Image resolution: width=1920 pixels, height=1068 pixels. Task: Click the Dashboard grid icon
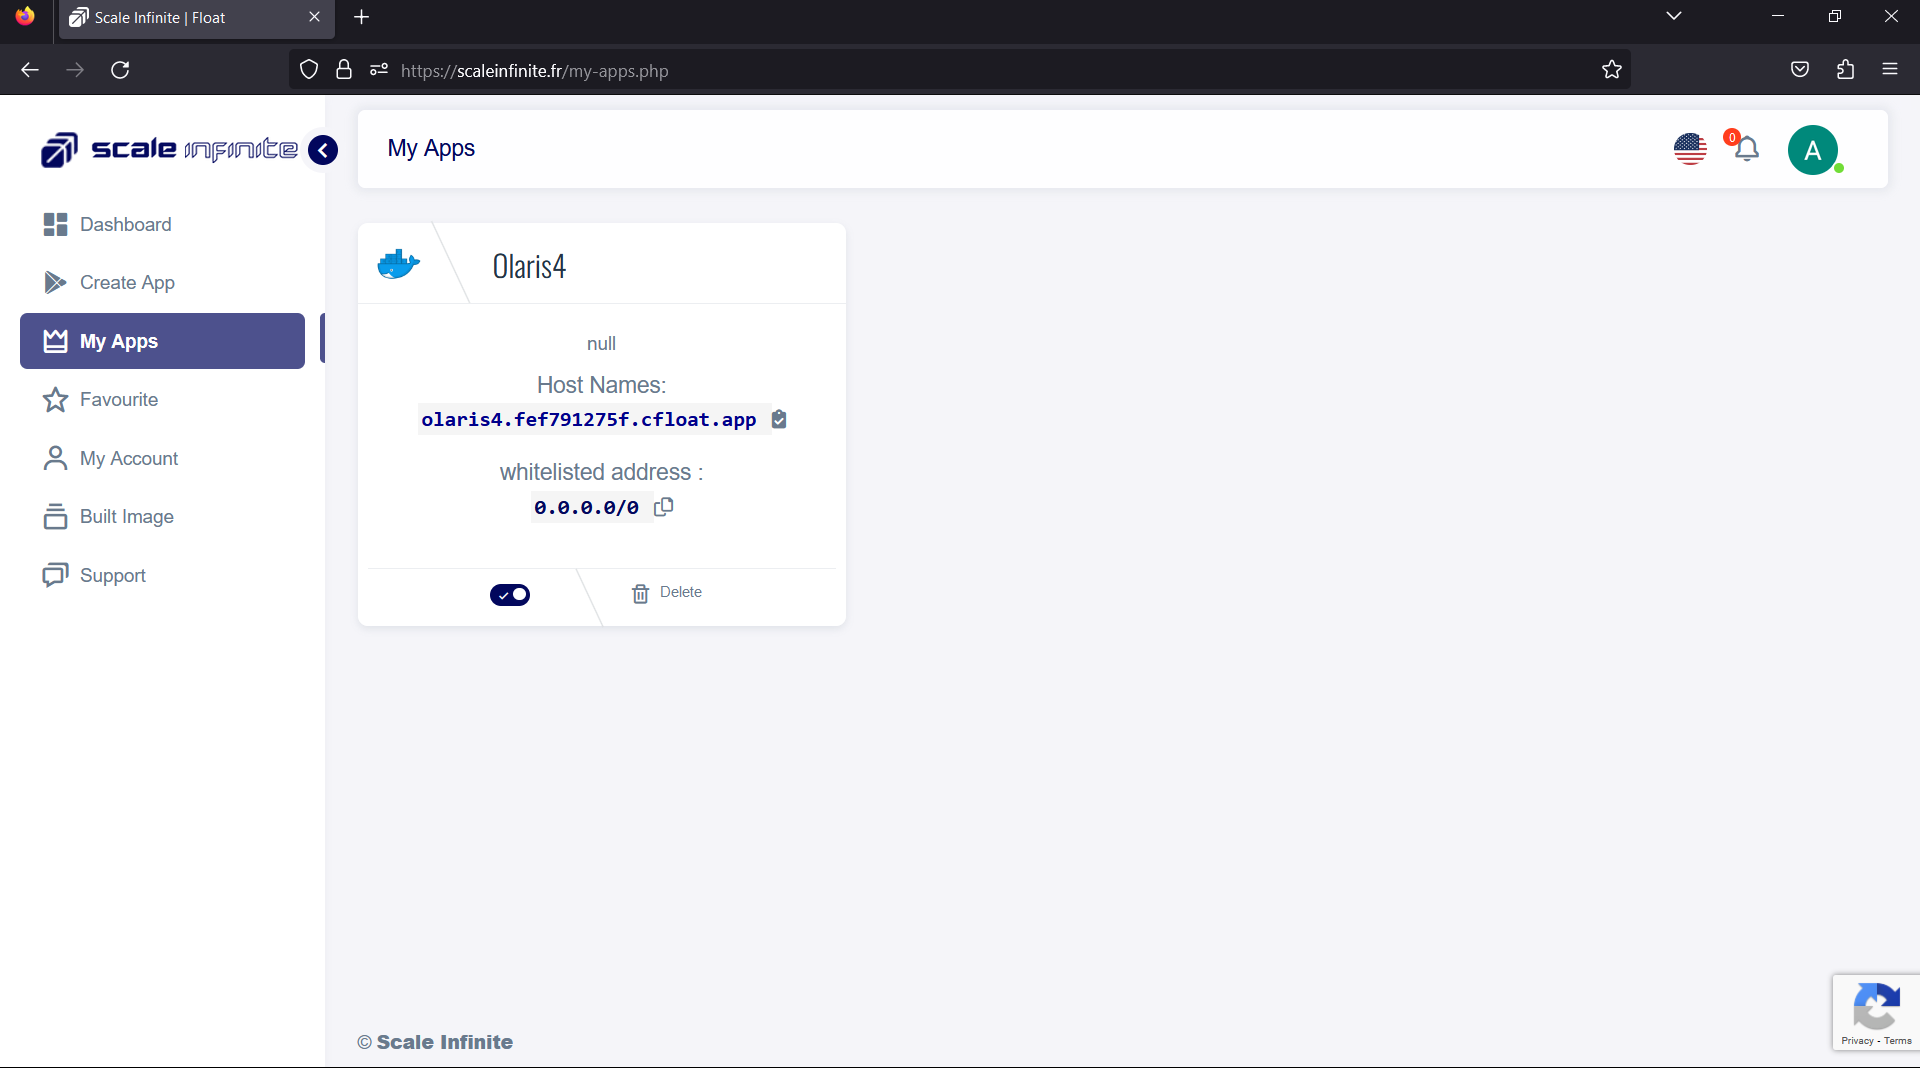point(55,225)
